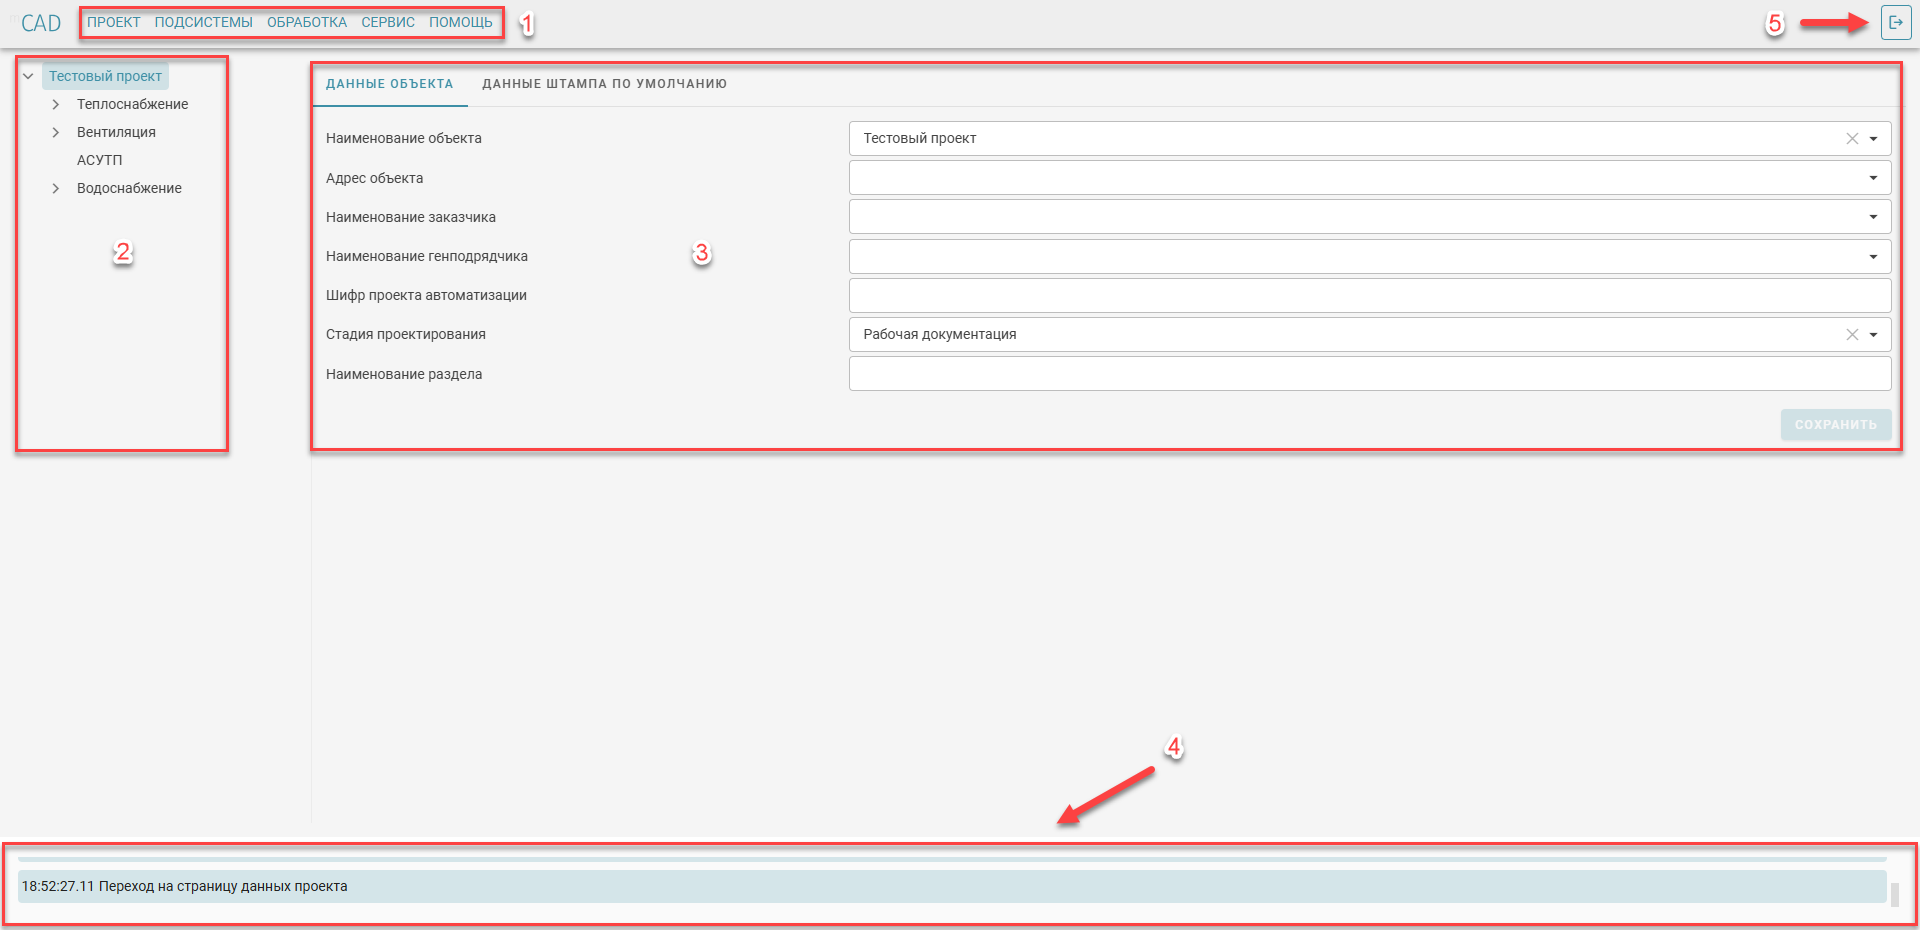The width and height of the screenshot is (1920, 930).
Task: Click the CAD logo
Action: (x=41, y=23)
